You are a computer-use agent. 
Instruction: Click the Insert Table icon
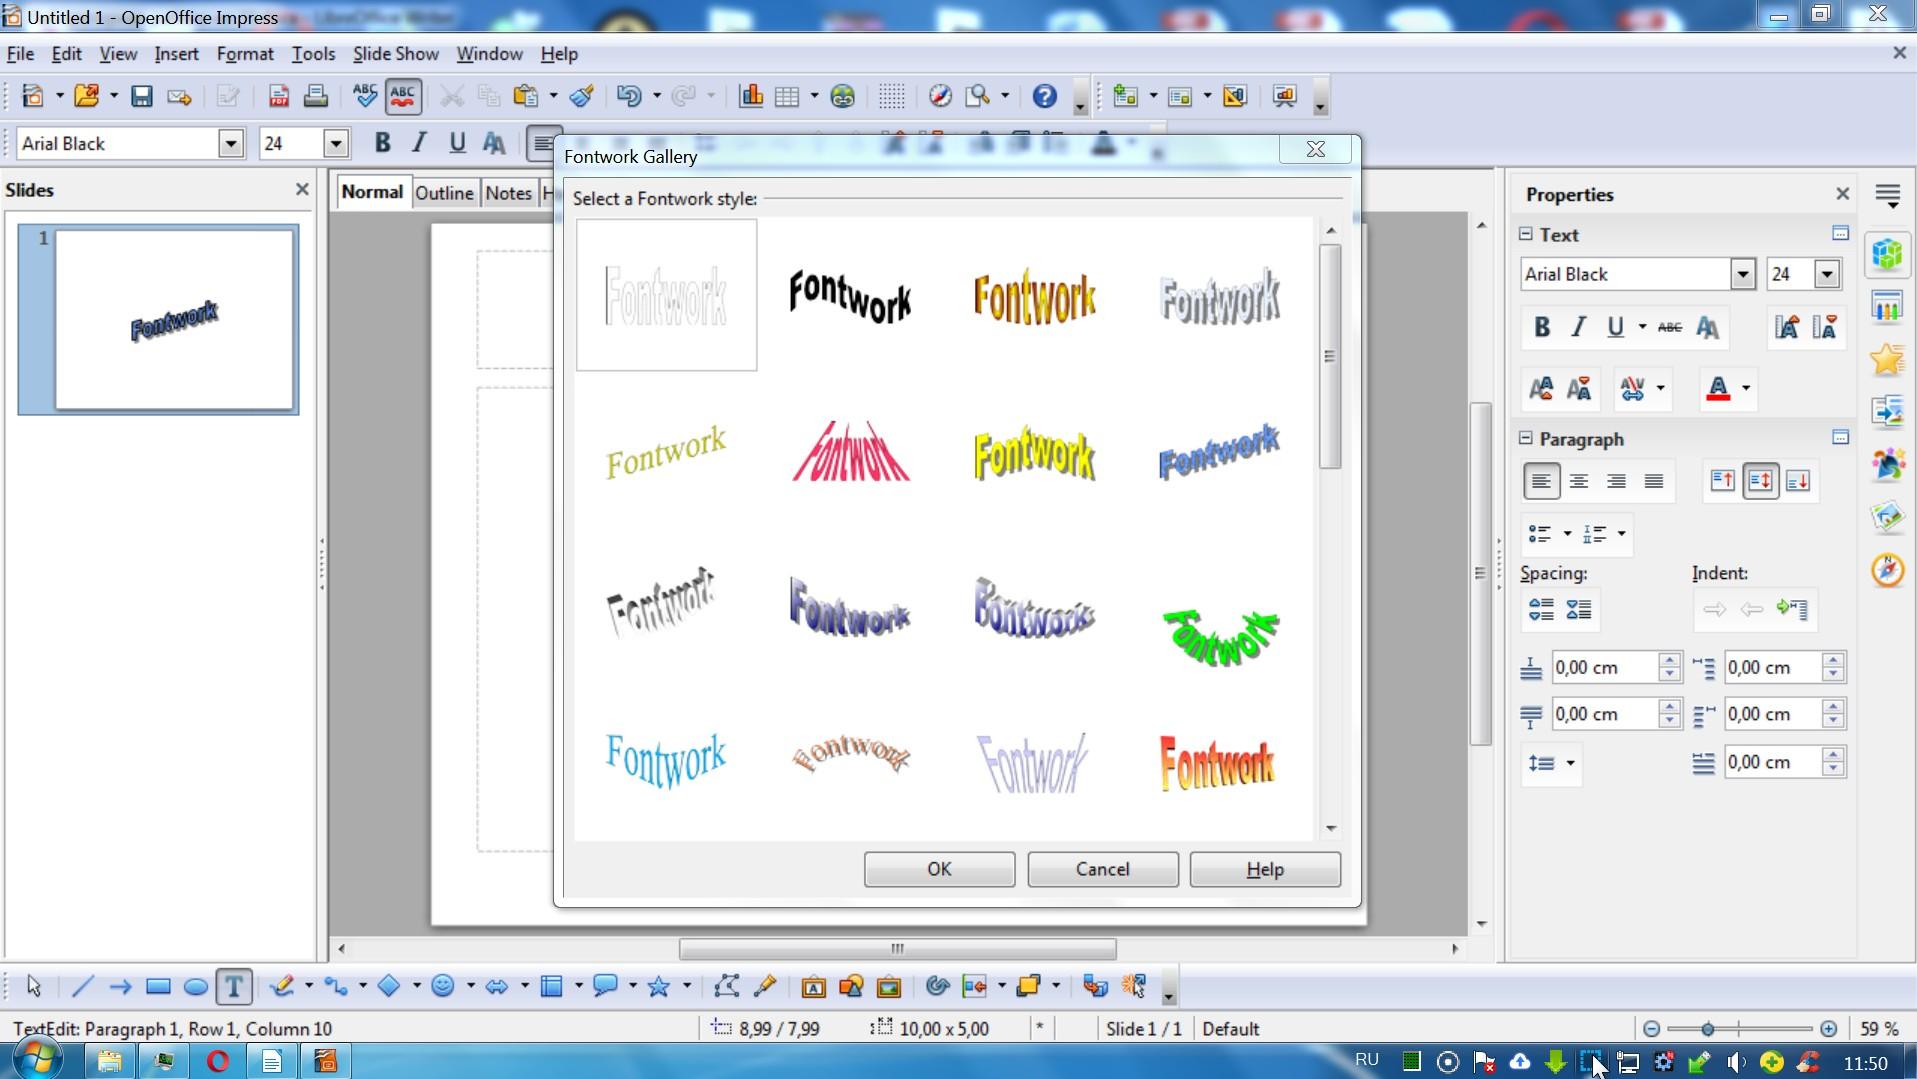[787, 96]
